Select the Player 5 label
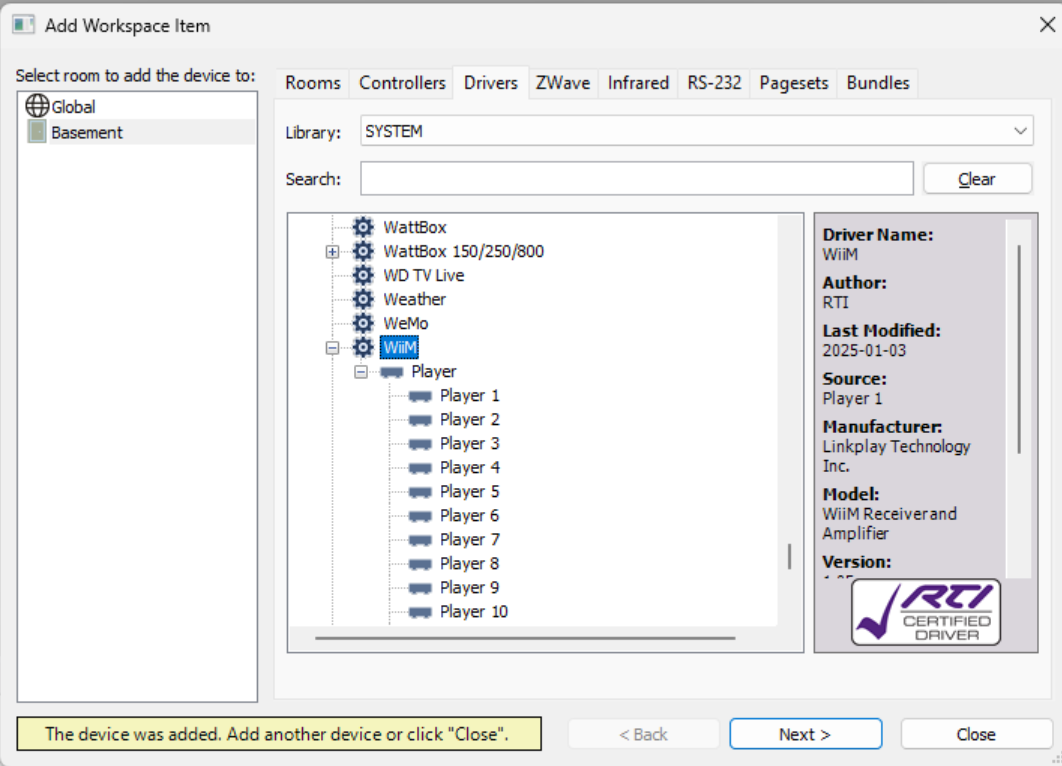 469,492
